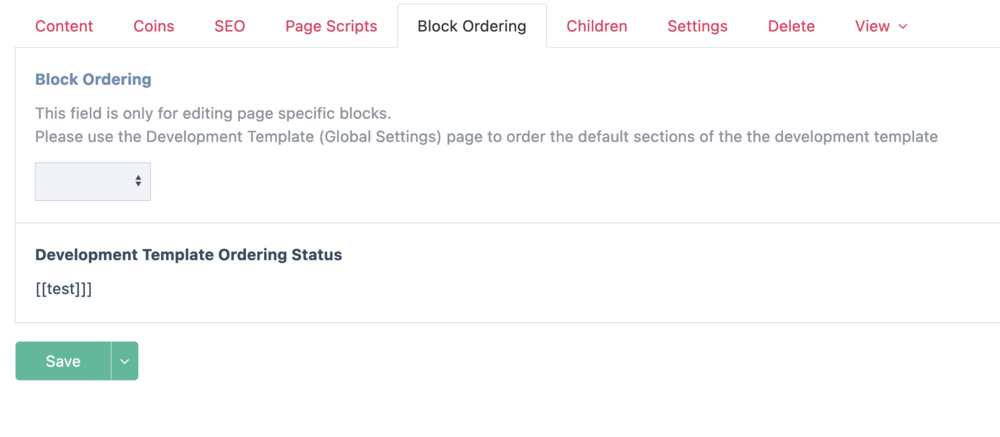Choose the Delete tab
The width and height of the screenshot is (1000, 437).
point(791,27)
